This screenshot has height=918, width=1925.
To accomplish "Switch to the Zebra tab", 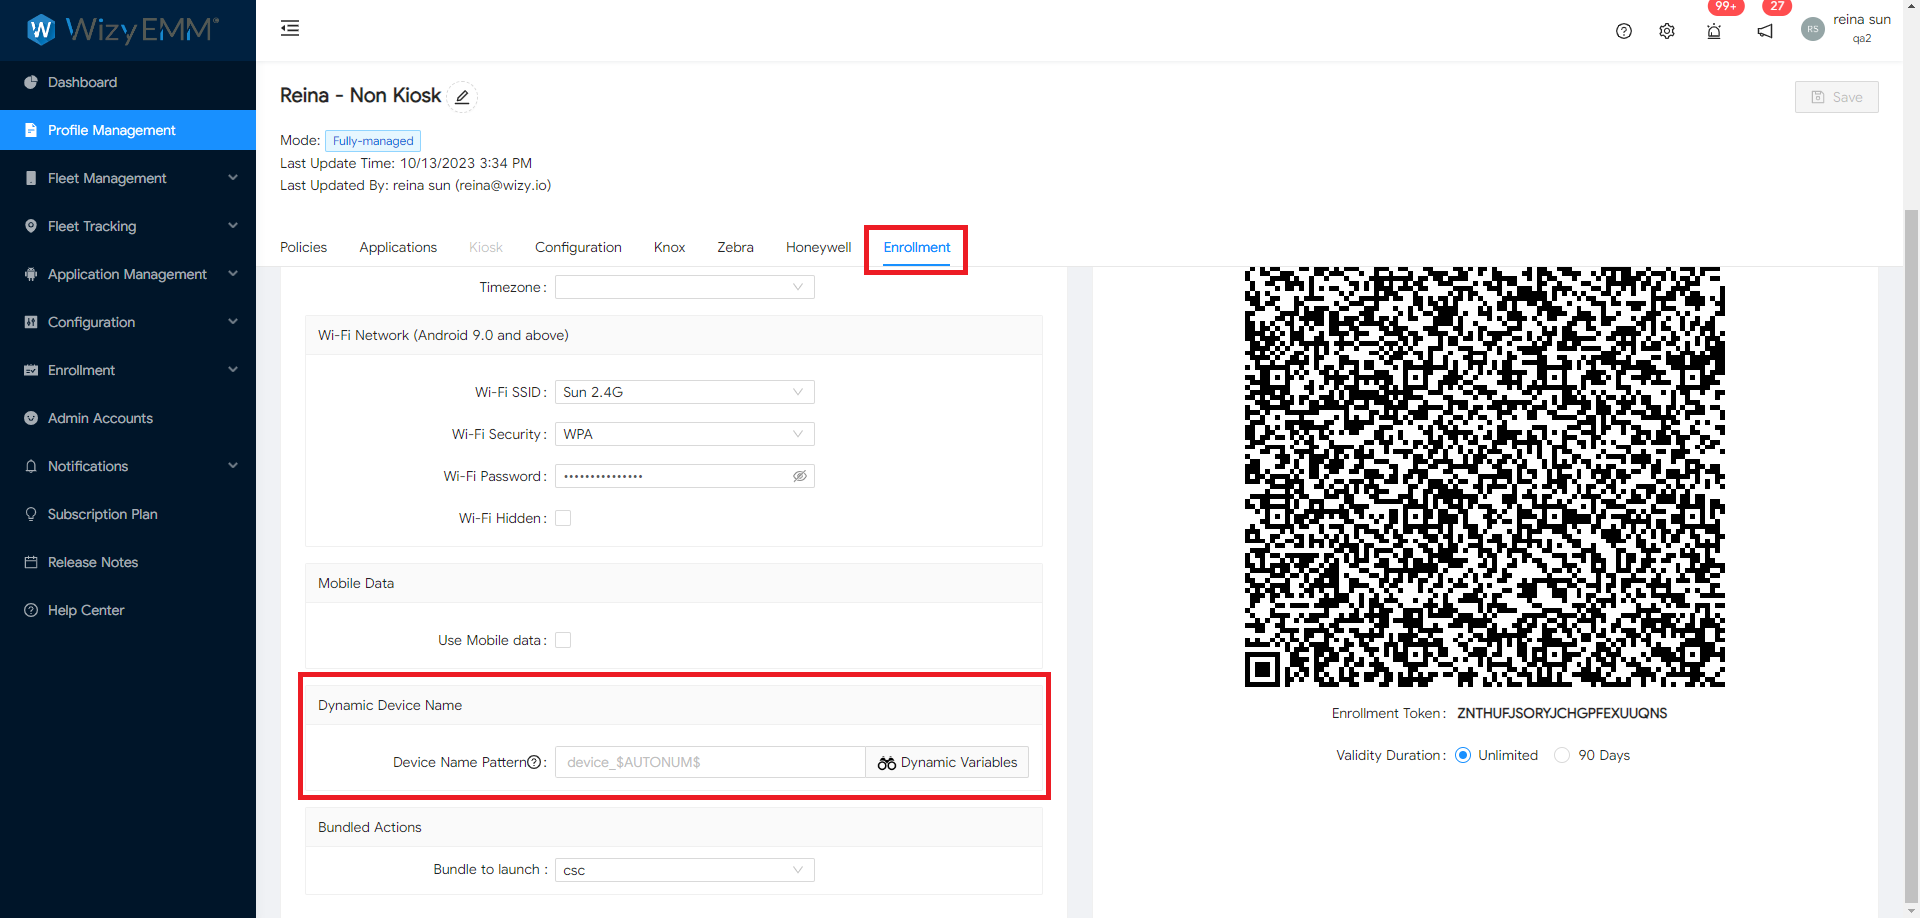I will [735, 247].
